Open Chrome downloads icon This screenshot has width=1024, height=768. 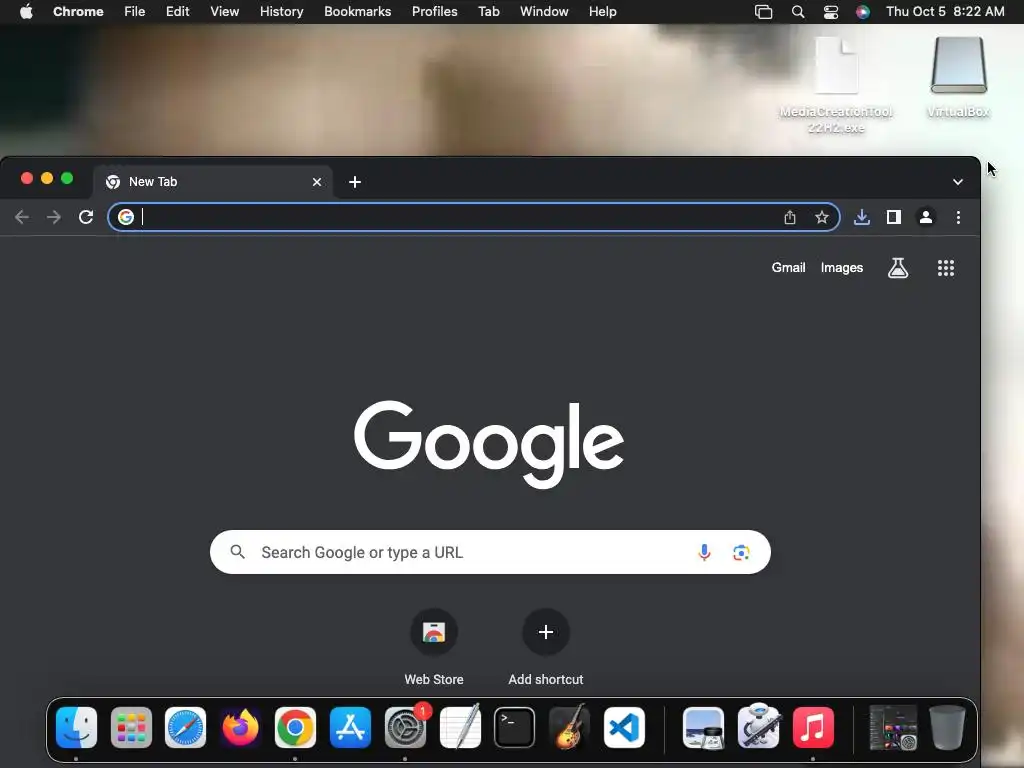coord(862,217)
